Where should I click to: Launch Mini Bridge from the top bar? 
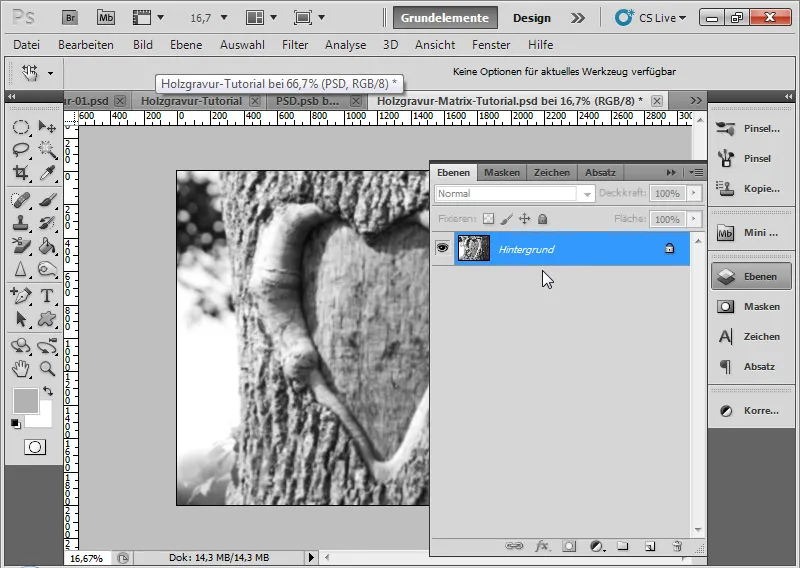pos(106,18)
